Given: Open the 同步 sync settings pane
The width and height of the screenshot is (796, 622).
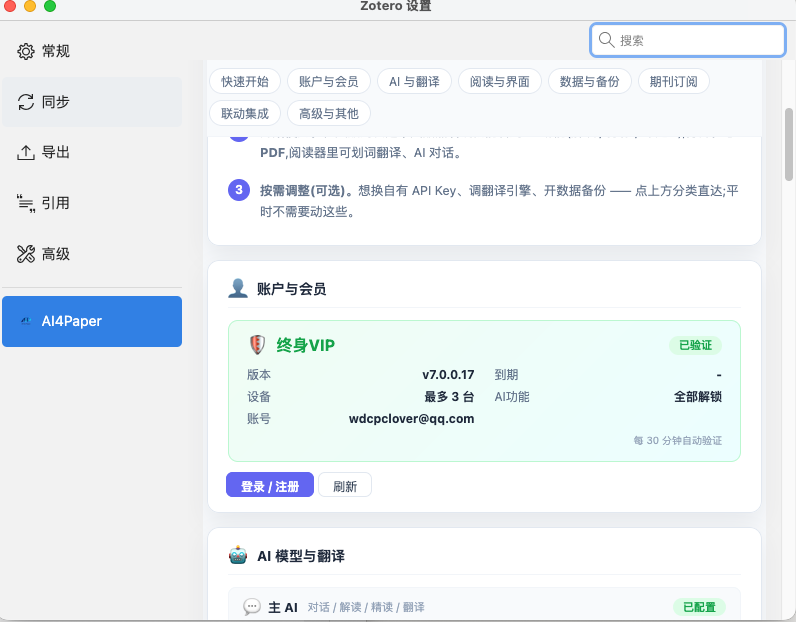Looking at the screenshot, I should coord(92,102).
